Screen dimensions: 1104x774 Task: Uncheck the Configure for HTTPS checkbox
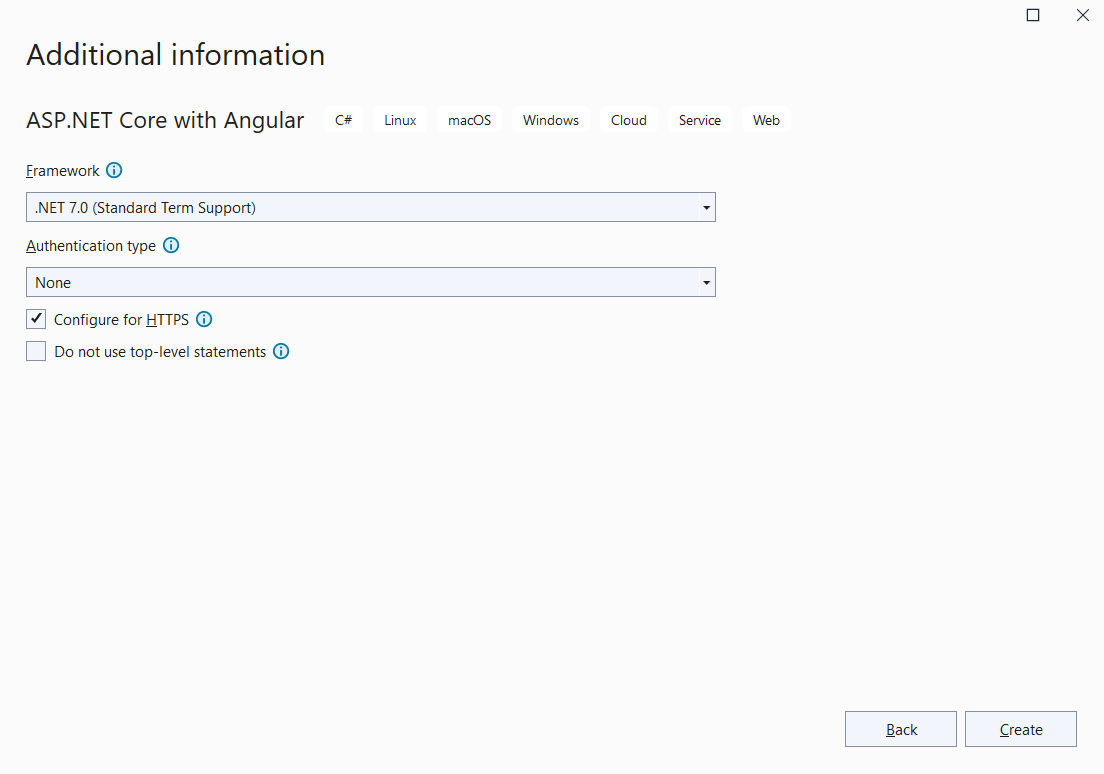[x=37, y=320]
